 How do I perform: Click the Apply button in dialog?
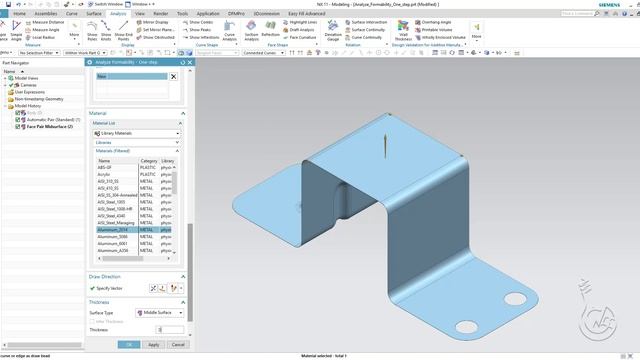click(x=153, y=344)
